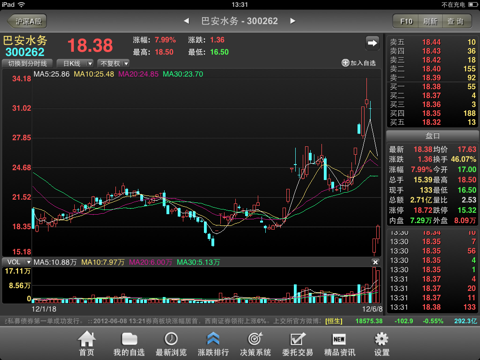Select 买五 row at 18.32

pyautogui.click(x=433, y=122)
